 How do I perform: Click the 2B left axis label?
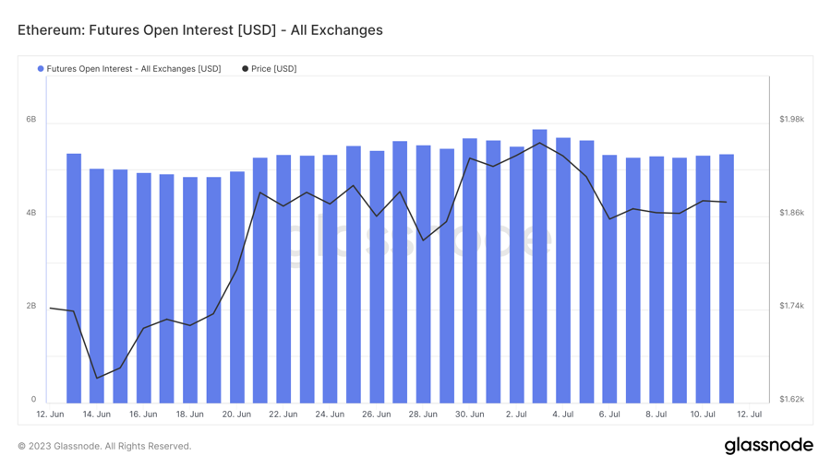31,306
